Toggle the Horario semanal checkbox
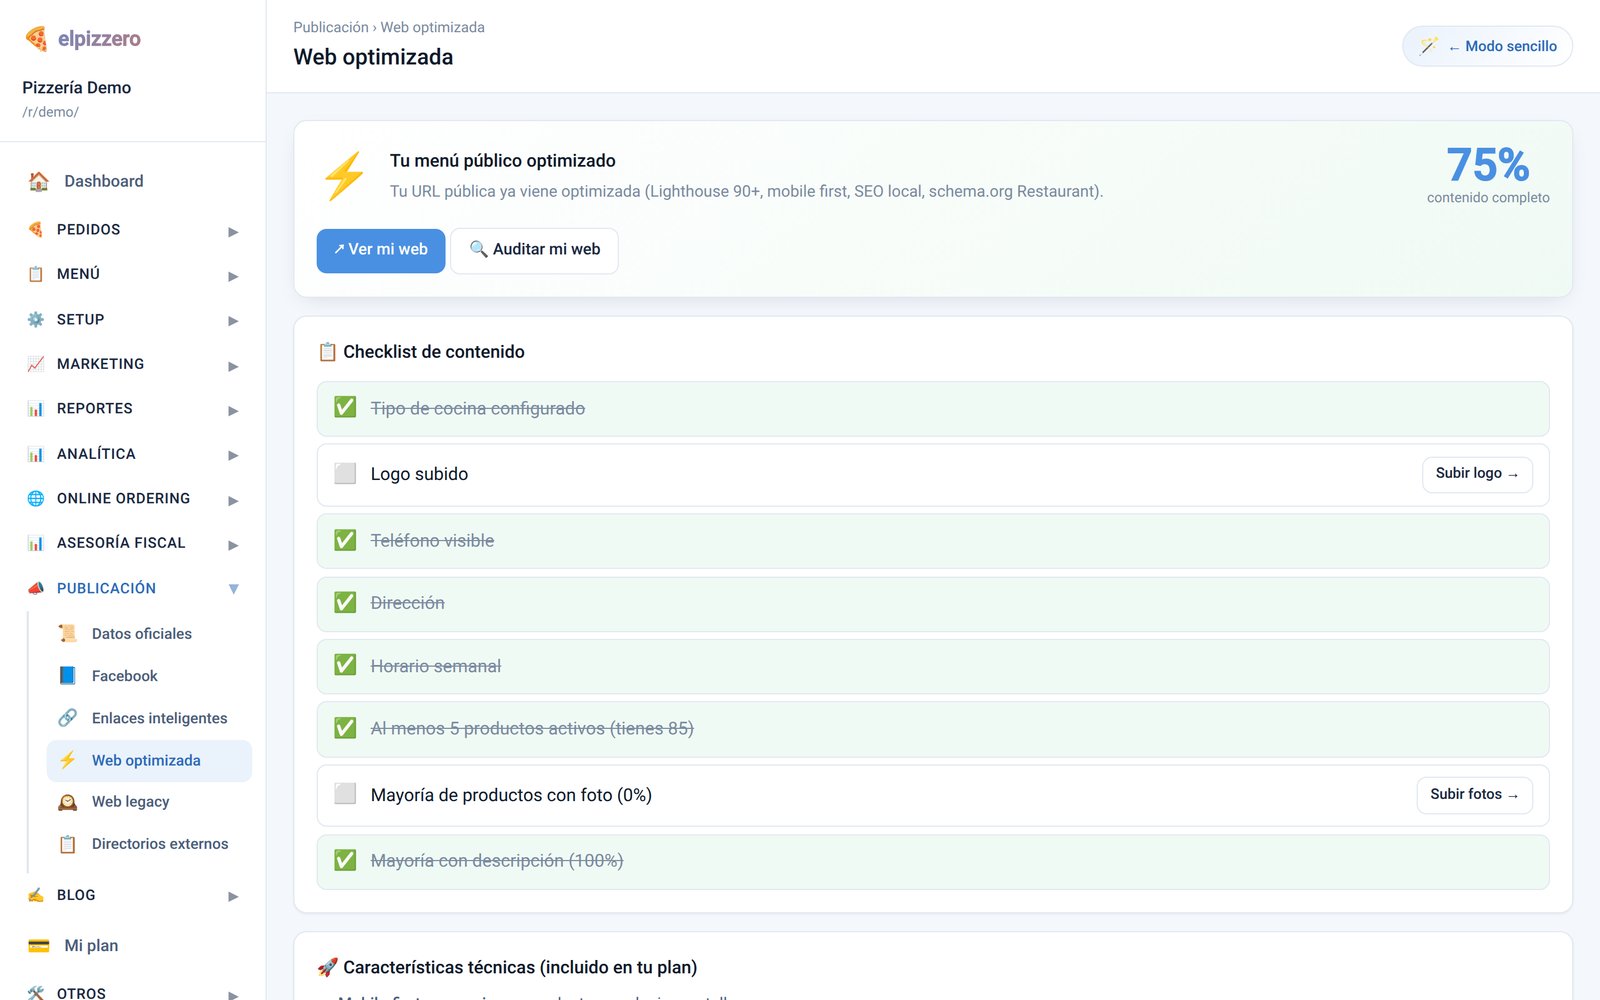Viewport: 1600px width, 1000px height. point(345,665)
